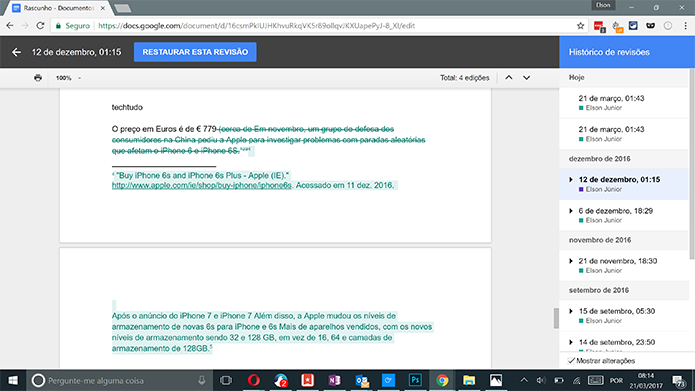The width and height of the screenshot is (695, 391).
Task: Open OneNote from the taskbar
Action: tap(334, 380)
